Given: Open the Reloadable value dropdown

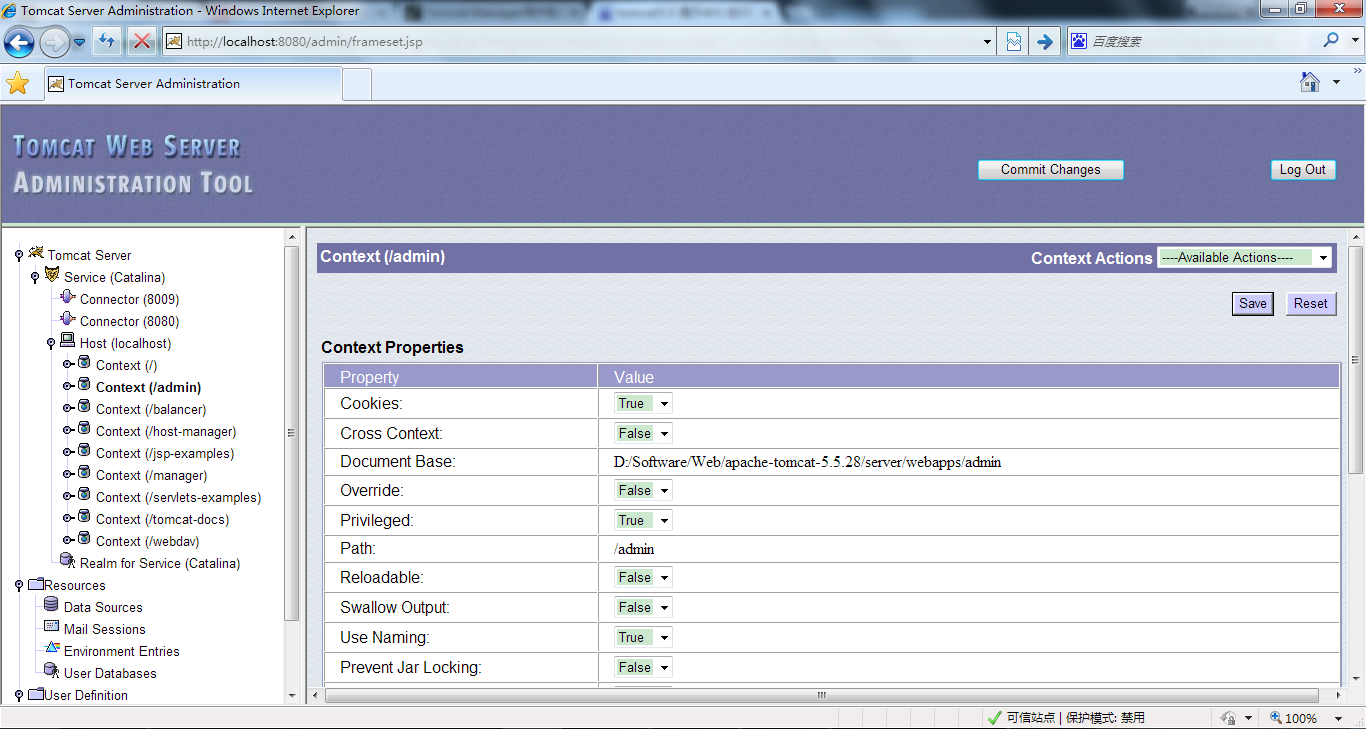Looking at the screenshot, I should (x=643, y=578).
